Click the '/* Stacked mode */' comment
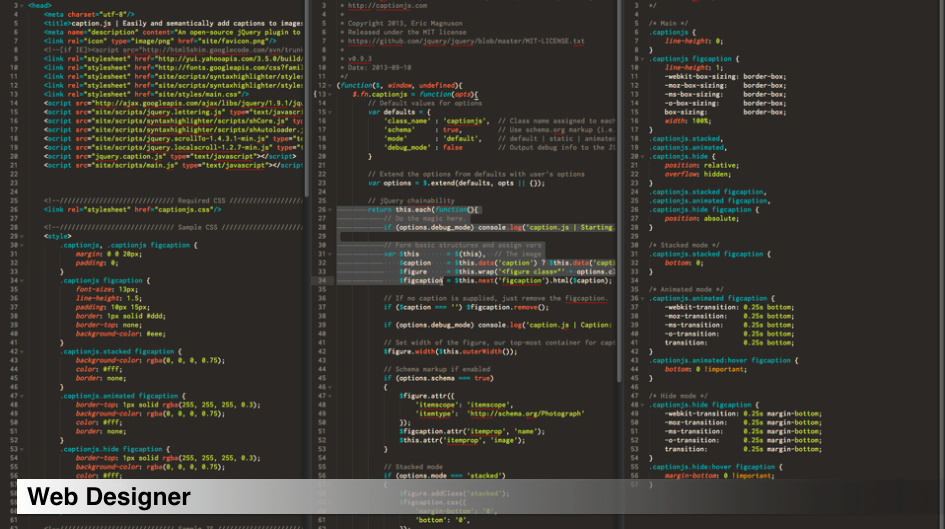This screenshot has height=529, width=945. [684, 245]
